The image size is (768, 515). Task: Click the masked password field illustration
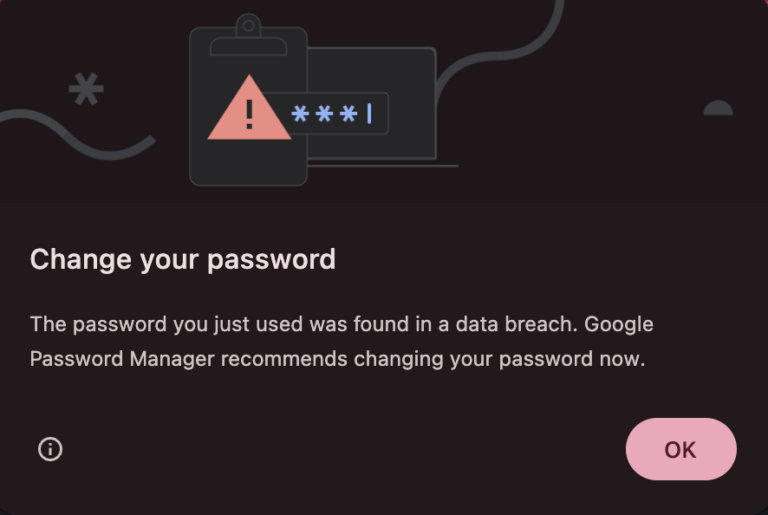[x=336, y=114]
